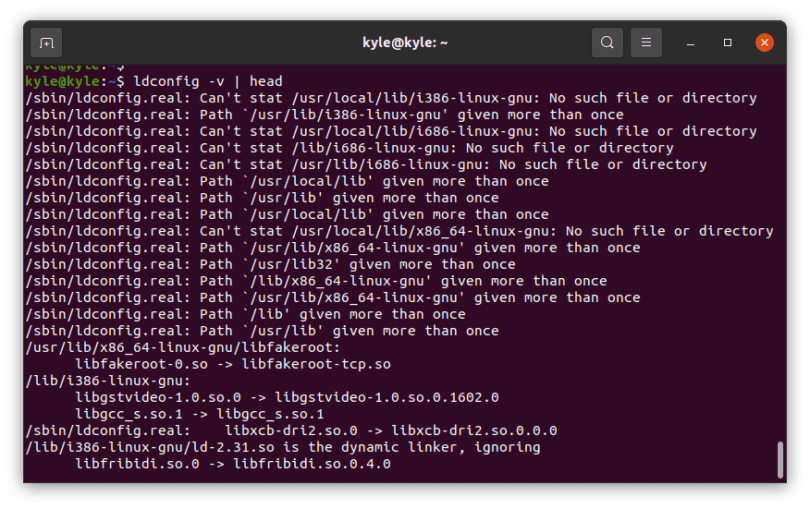Click the libgstvideo-1.0.so.0 line

[x=287, y=397]
